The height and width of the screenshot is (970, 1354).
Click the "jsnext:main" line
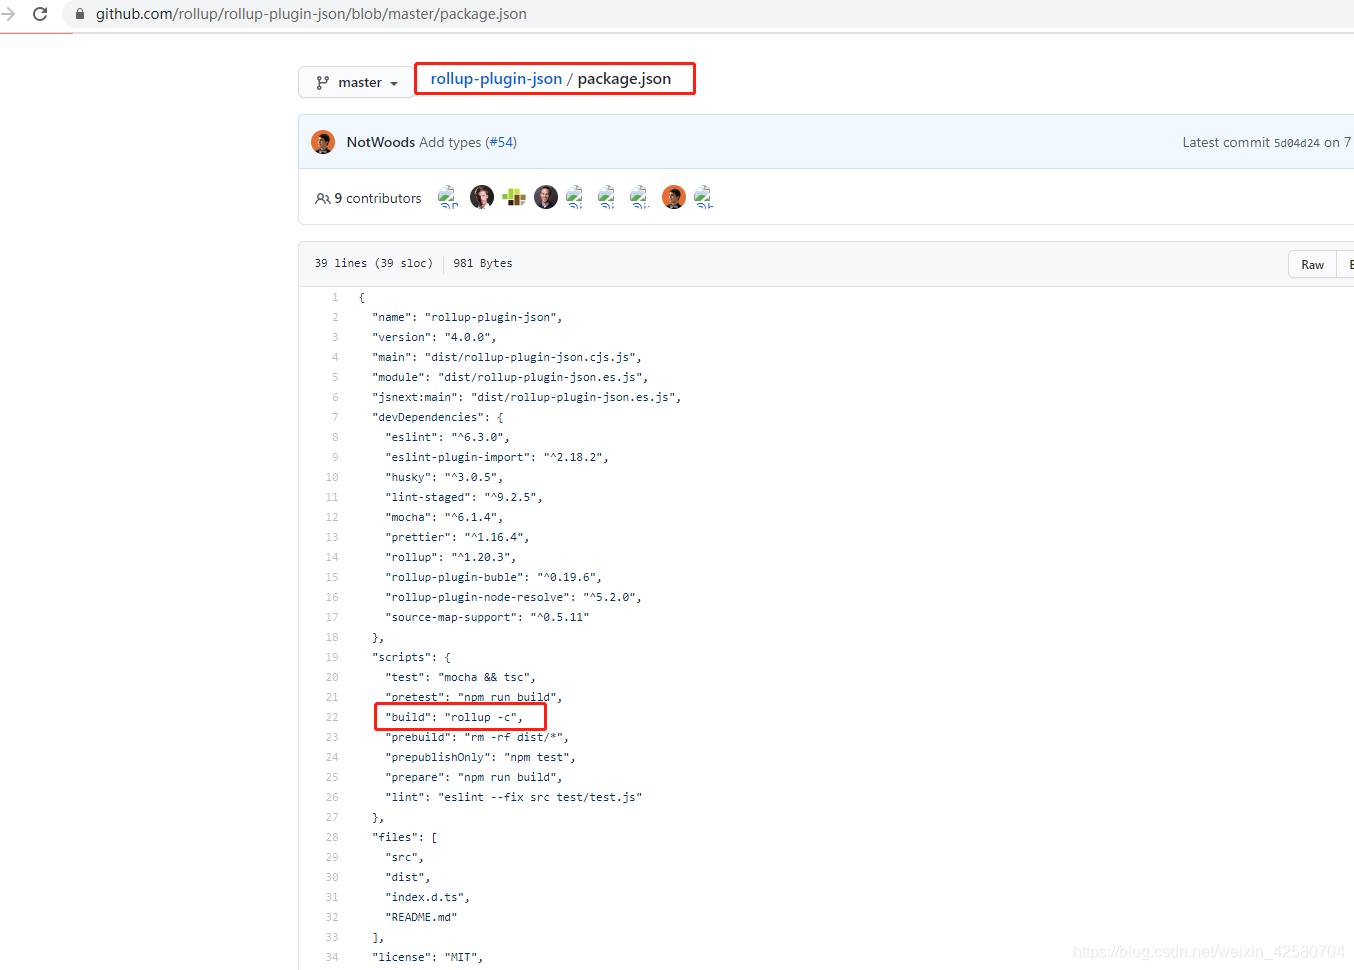(527, 397)
